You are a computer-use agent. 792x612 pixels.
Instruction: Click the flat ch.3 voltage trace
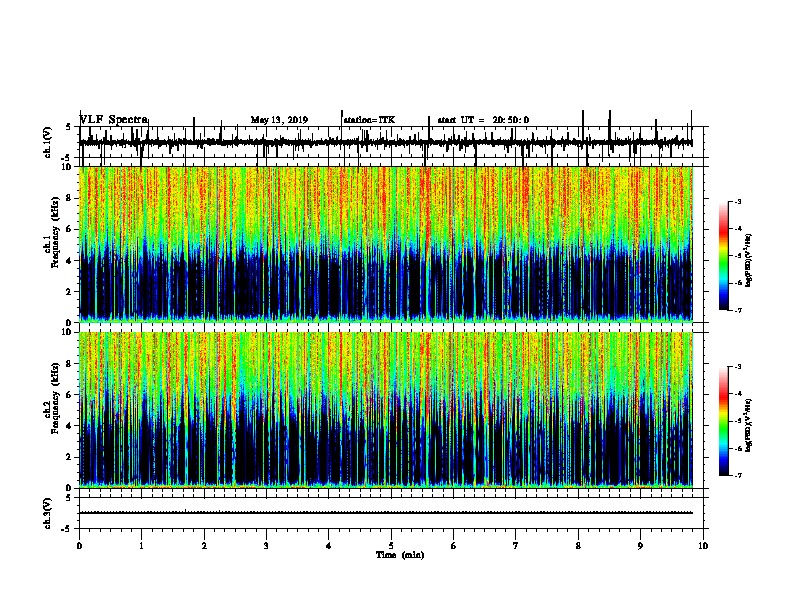(x=386, y=513)
